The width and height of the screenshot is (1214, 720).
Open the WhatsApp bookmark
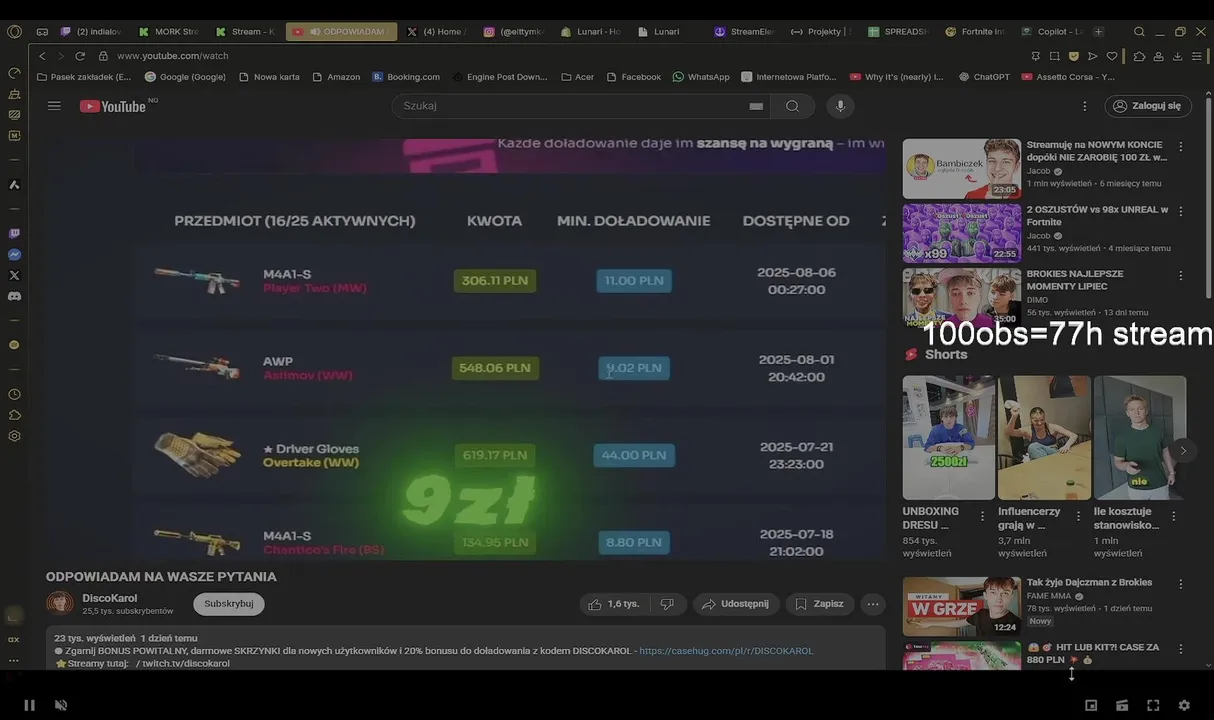click(x=701, y=77)
